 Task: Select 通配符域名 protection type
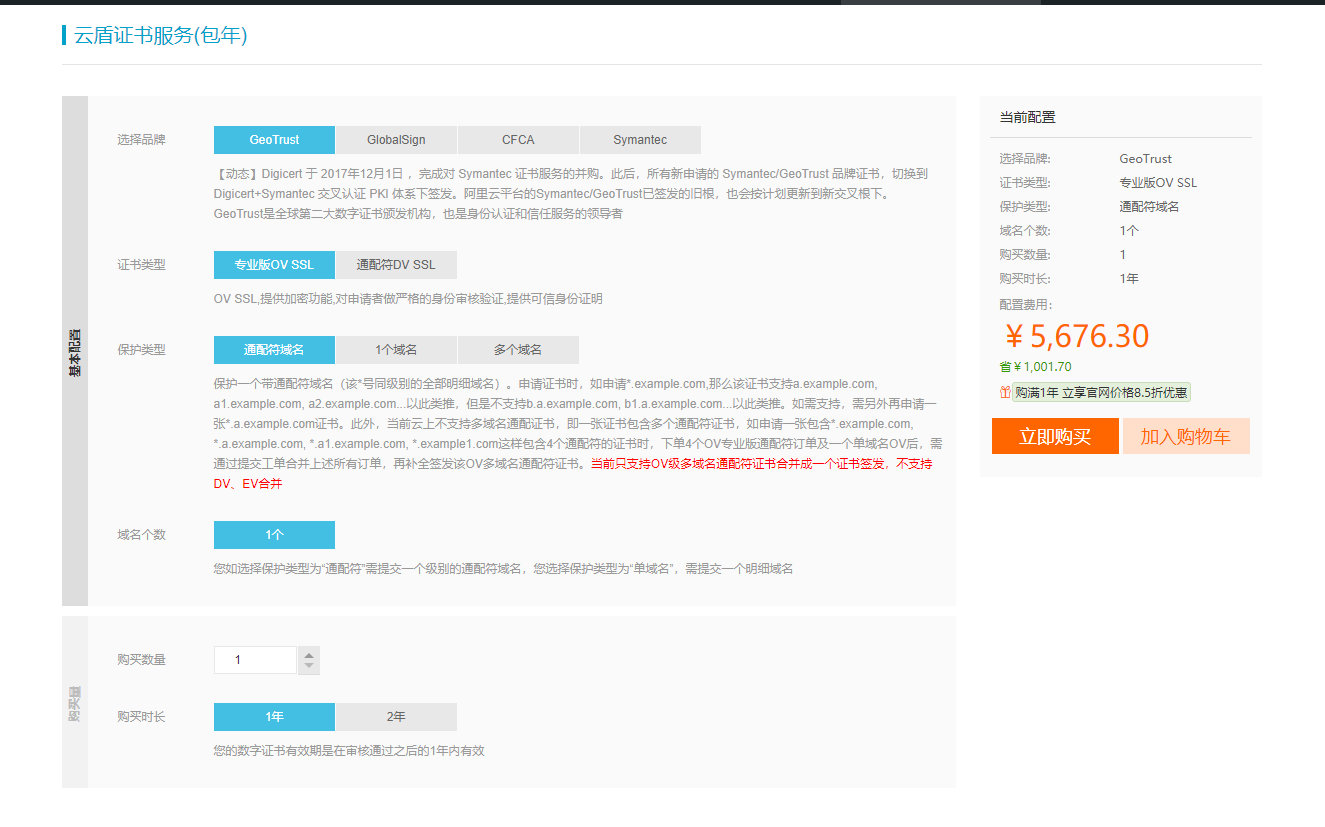274,350
